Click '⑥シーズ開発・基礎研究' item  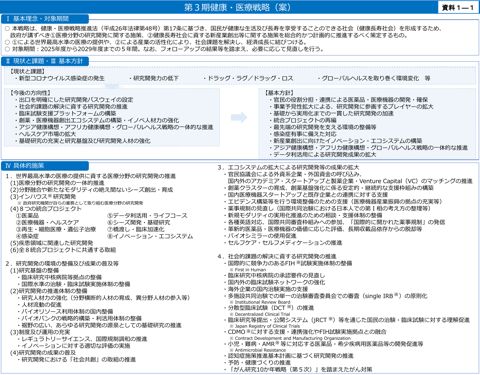pyautogui.click(x=139, y=223)
